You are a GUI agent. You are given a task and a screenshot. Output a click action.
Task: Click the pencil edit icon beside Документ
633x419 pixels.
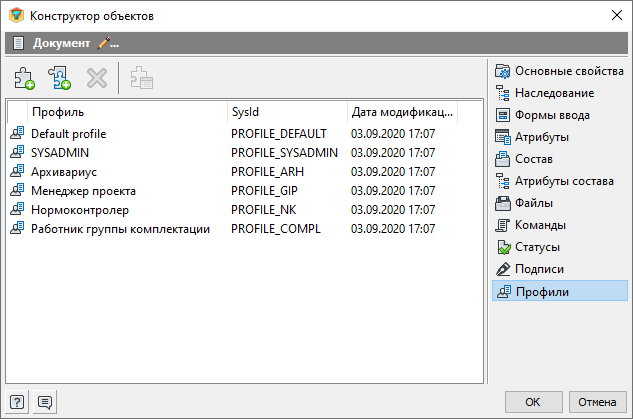(108, 43)
